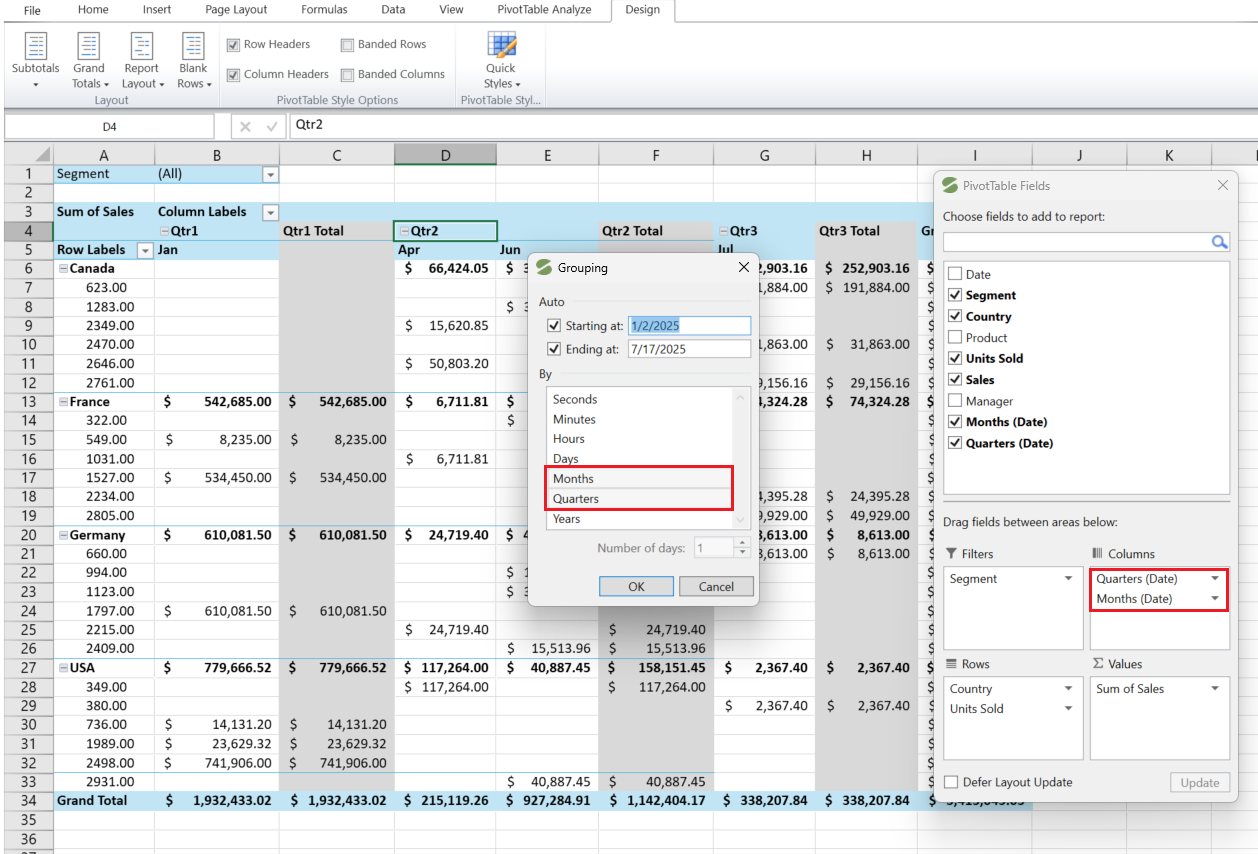Close the PivotTable Fields pane
The height and width of the screenshot is (854, 1258).
pos(1222,185)
